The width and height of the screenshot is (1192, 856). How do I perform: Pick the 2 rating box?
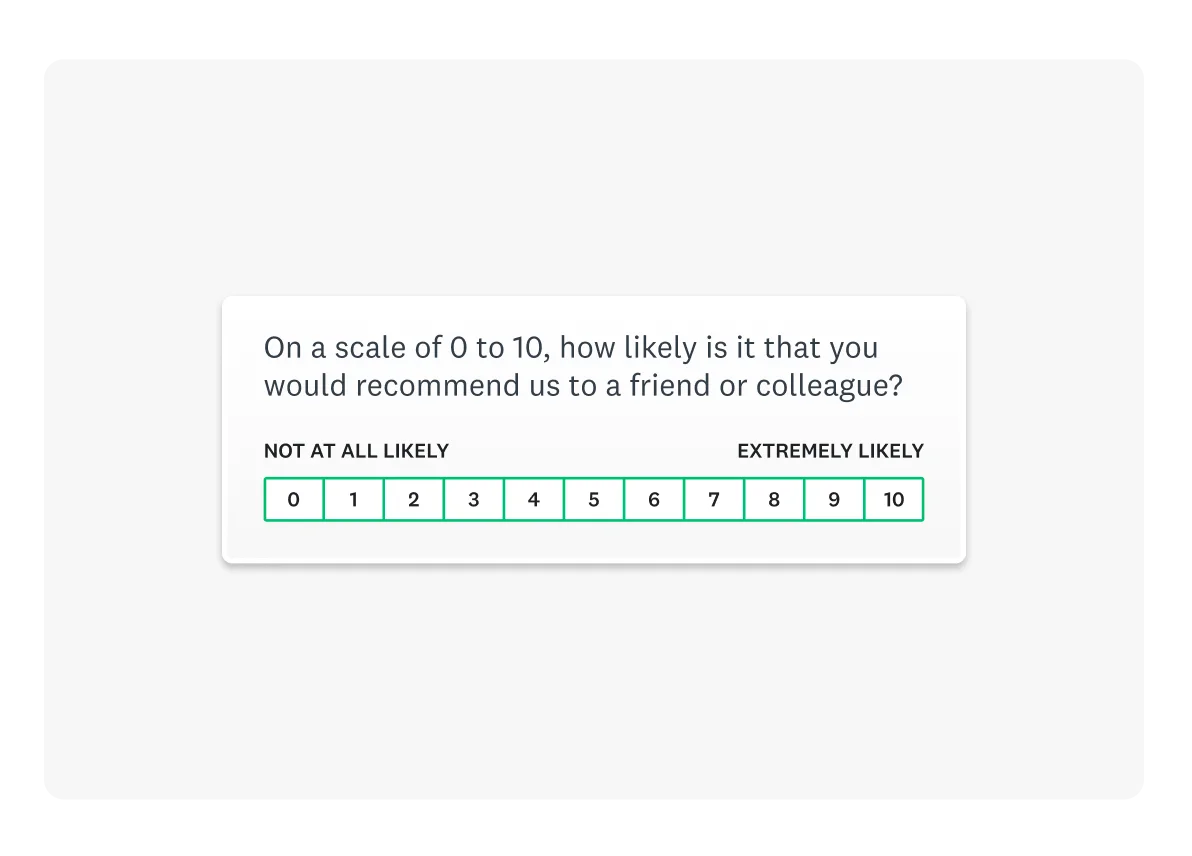click(414, 499)
